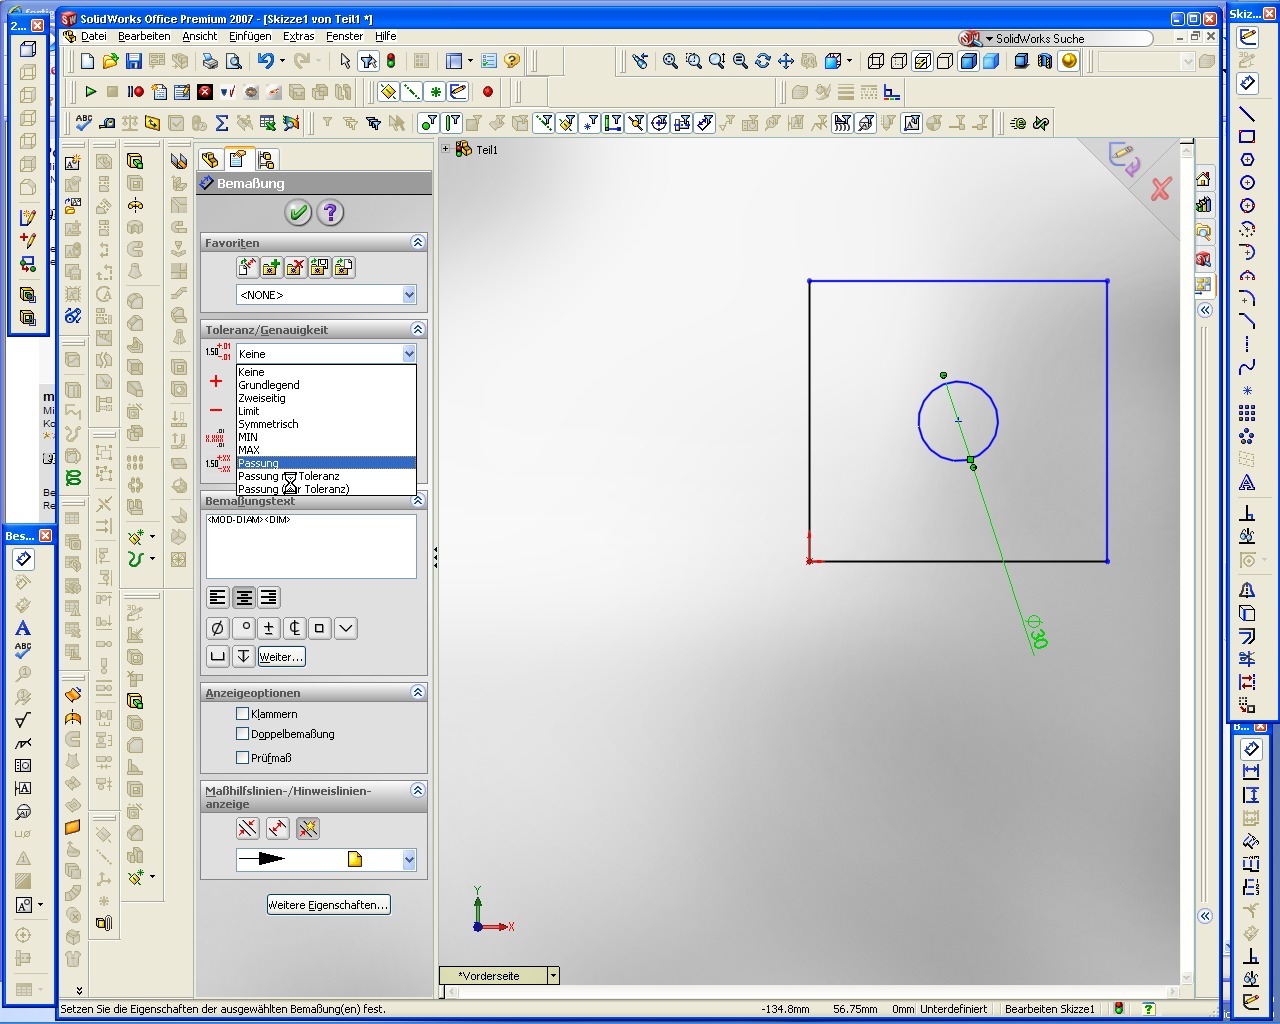Click the Print icon
The height and width of the screenshot is (1024, 1280).
click(210, 61)
